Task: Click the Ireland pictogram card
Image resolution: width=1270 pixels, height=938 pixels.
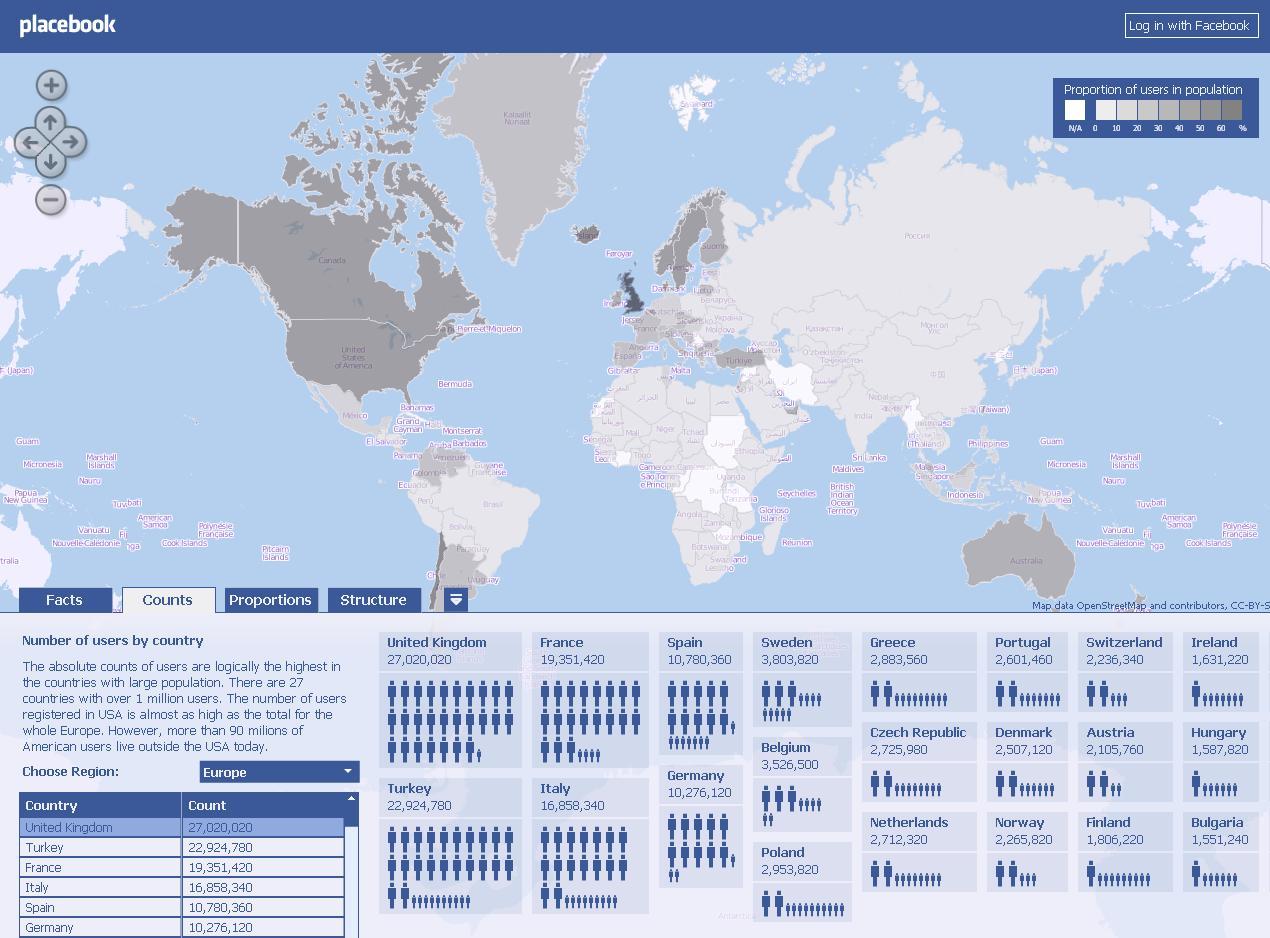Action: click(x=1221, y=671)
